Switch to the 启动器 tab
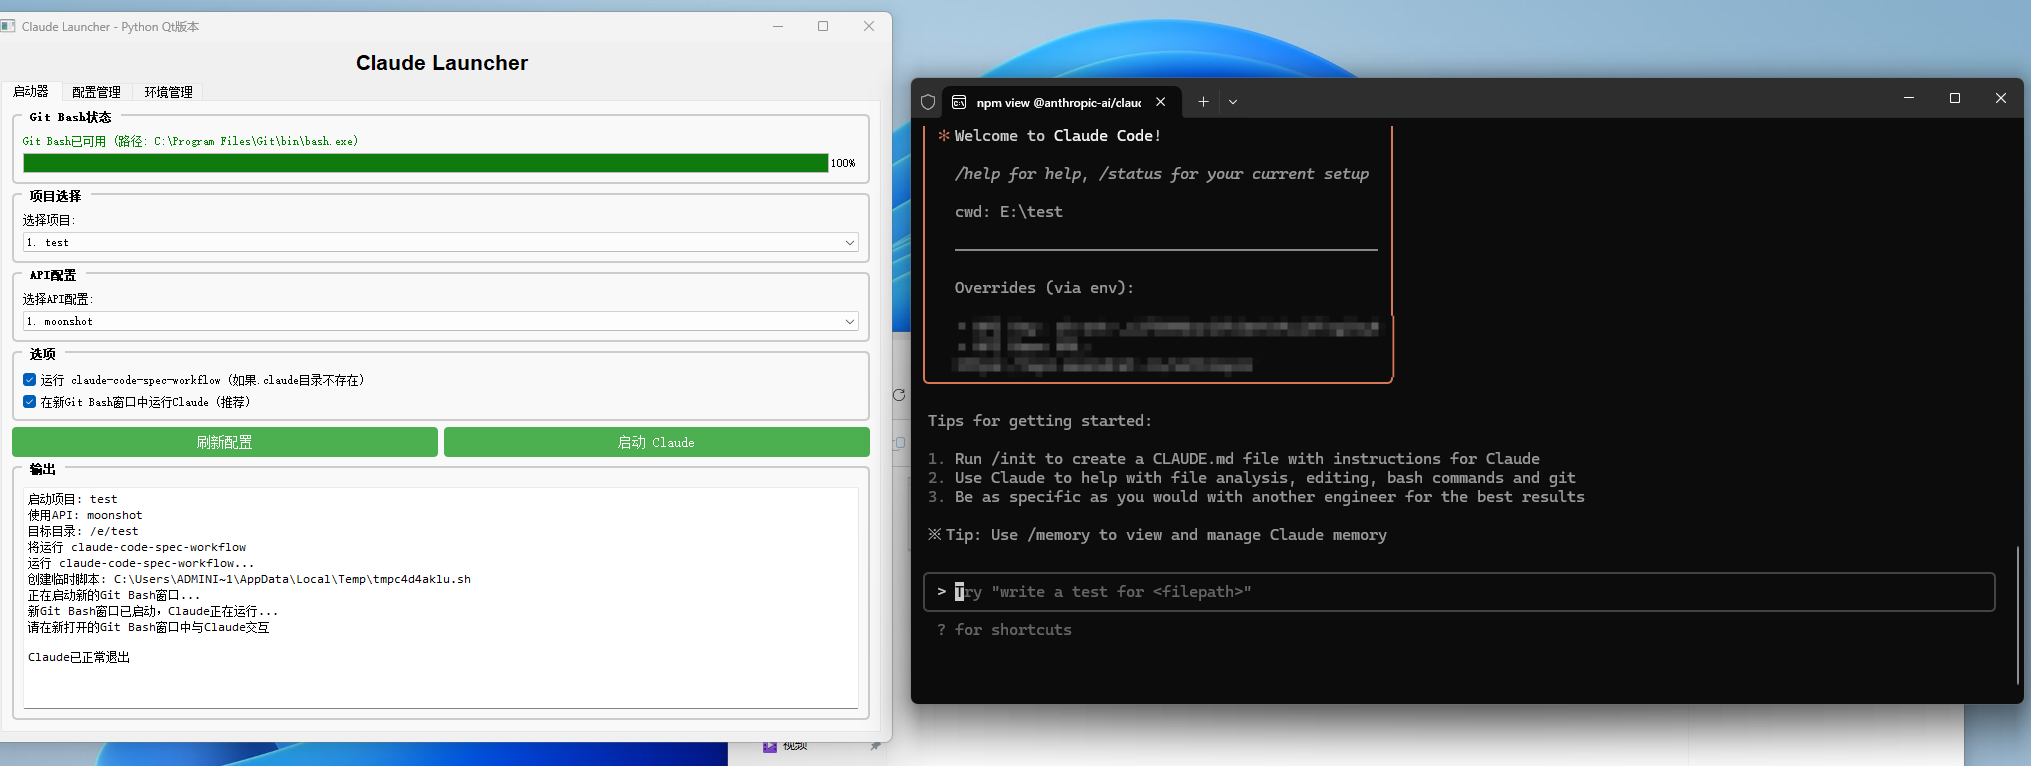 31,91
